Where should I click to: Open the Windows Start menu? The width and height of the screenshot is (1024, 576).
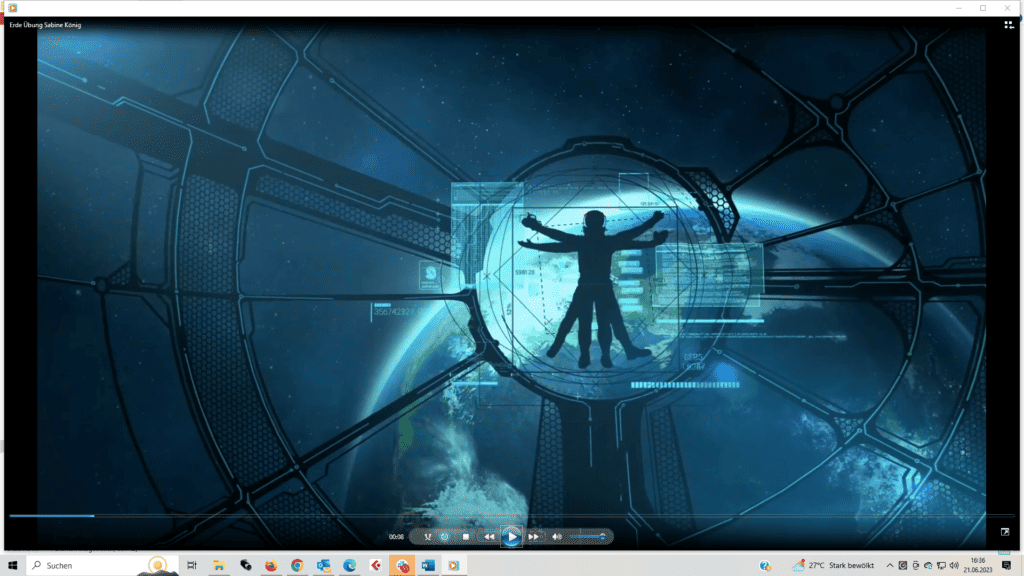(13, 565)
